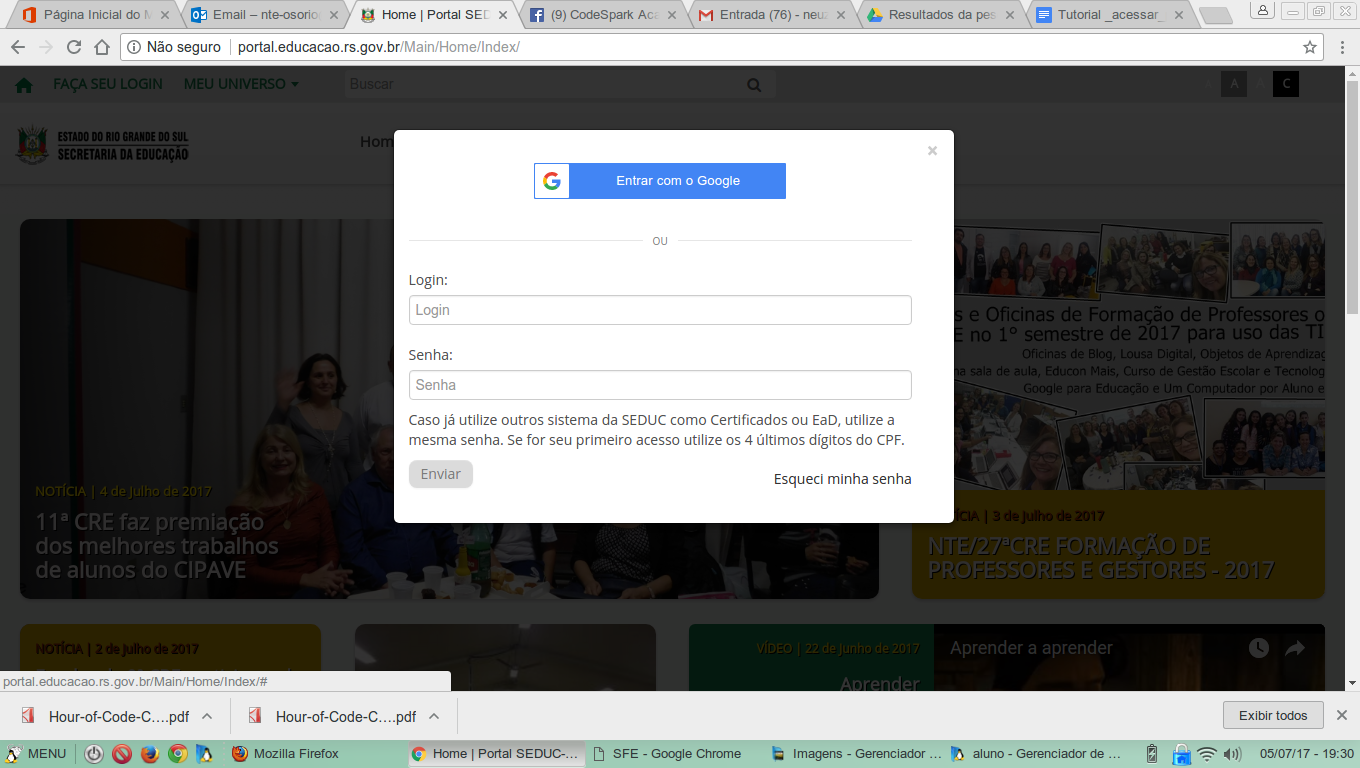Image resolution: width=1360 pixels, height=768 pixels.
Task: Switch to Tutorial _acessar_ Docs tab
Action: [1111, 15]
